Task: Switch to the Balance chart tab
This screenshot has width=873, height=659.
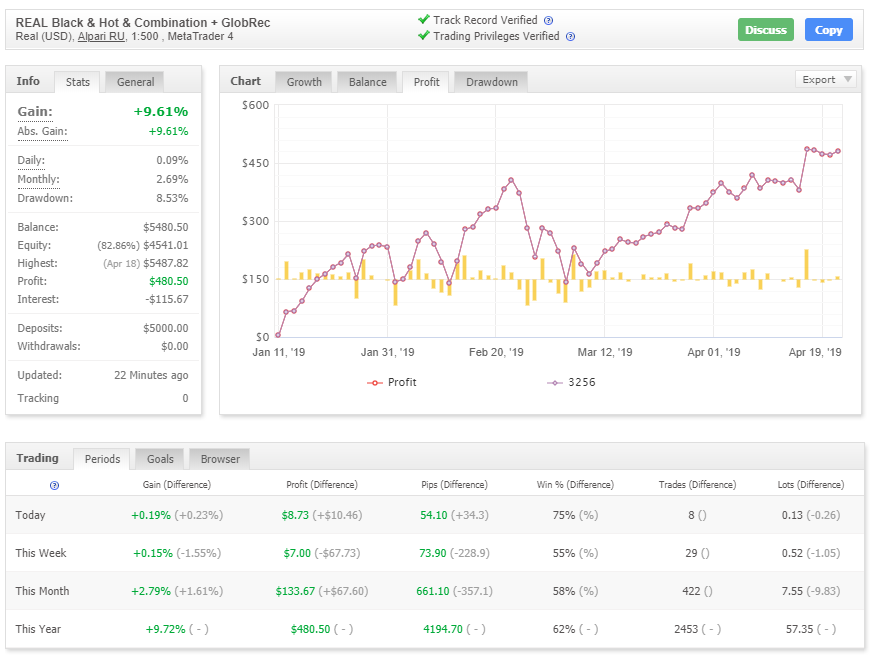Action: click(x=367, y=82)
